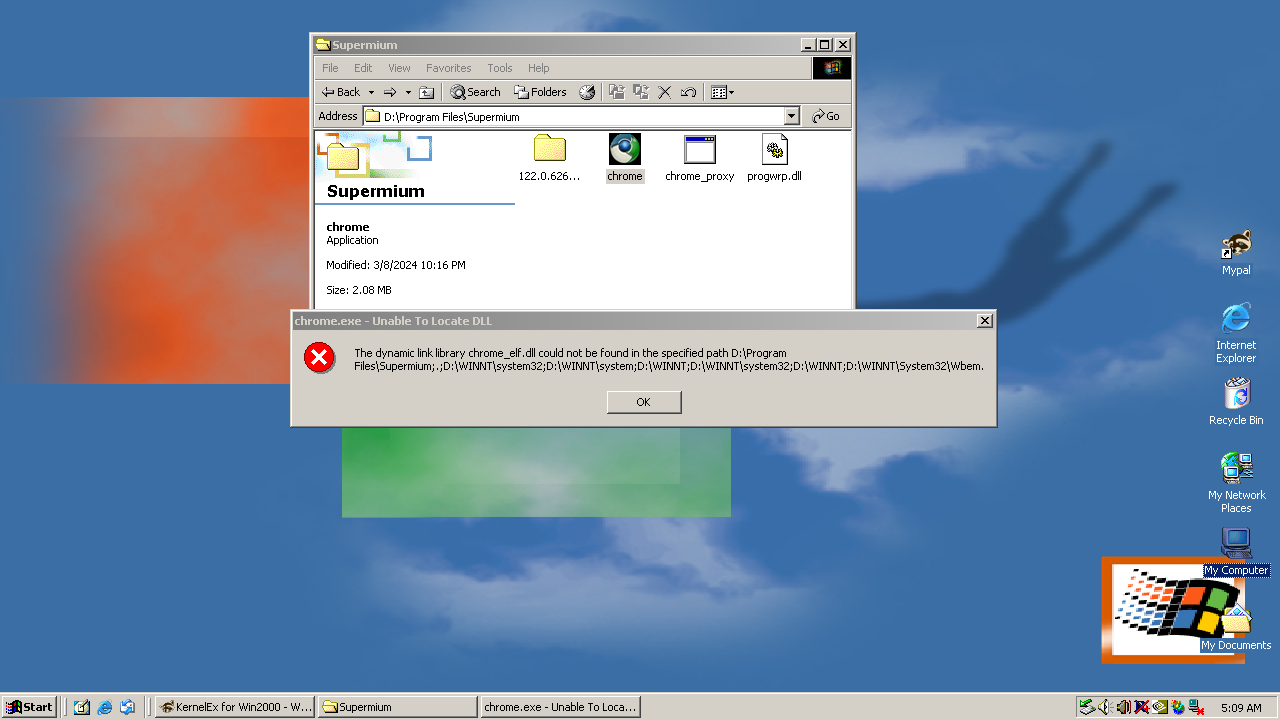
Task: Select the progwrp.dll file icon
Action: point(774,149)
